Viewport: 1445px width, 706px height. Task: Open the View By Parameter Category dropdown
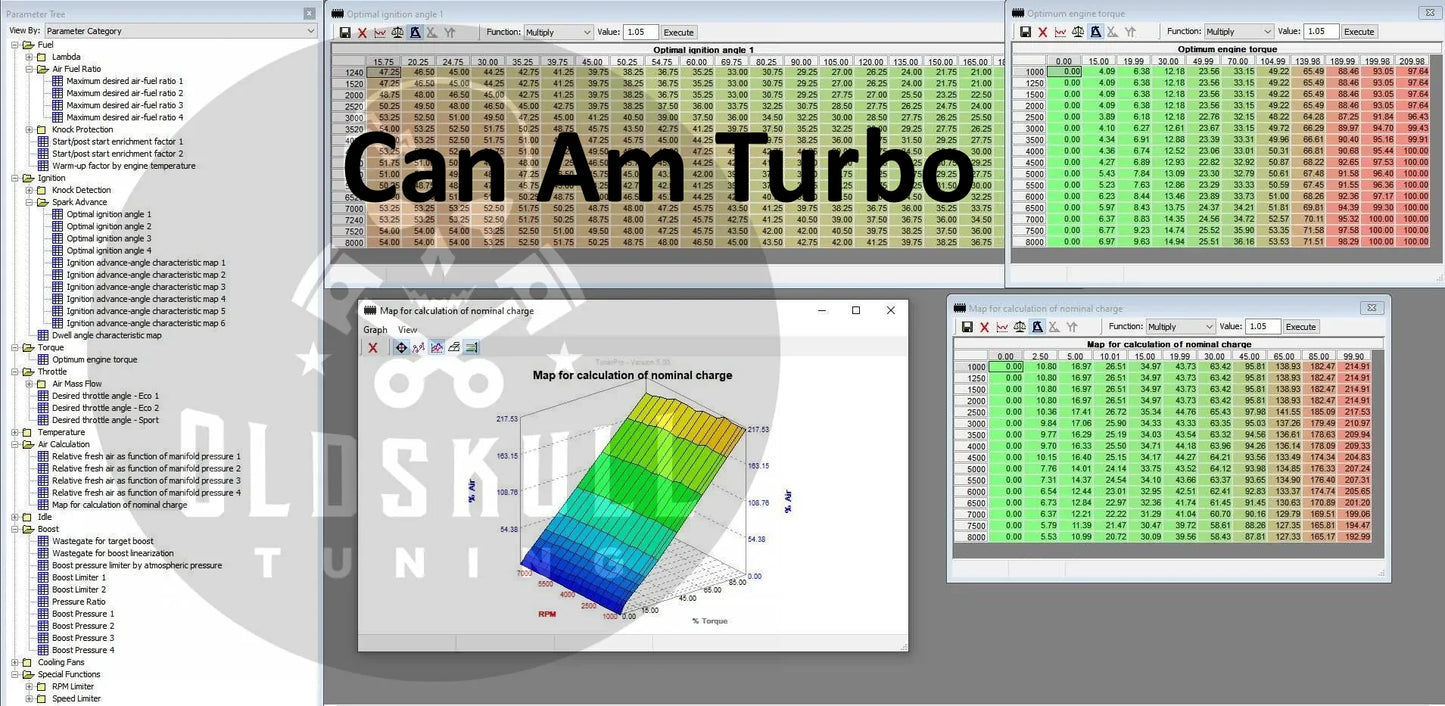click(180, 31)
